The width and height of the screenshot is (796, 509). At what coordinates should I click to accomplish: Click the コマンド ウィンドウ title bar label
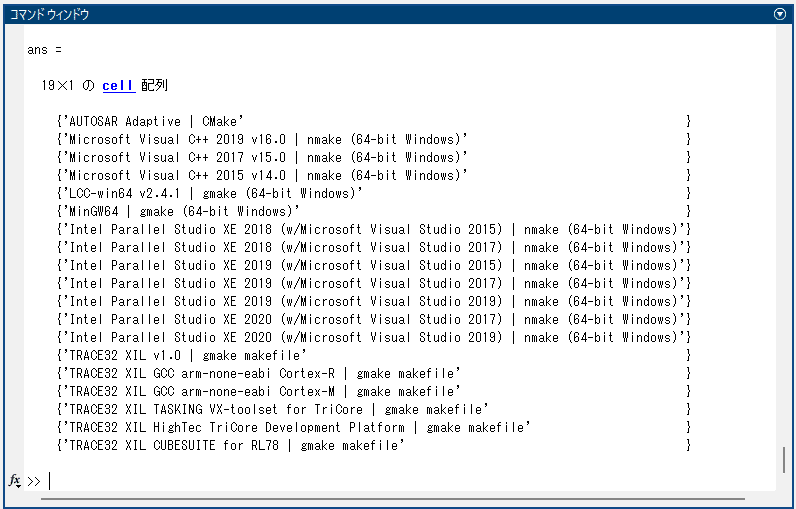click(50, 15)
